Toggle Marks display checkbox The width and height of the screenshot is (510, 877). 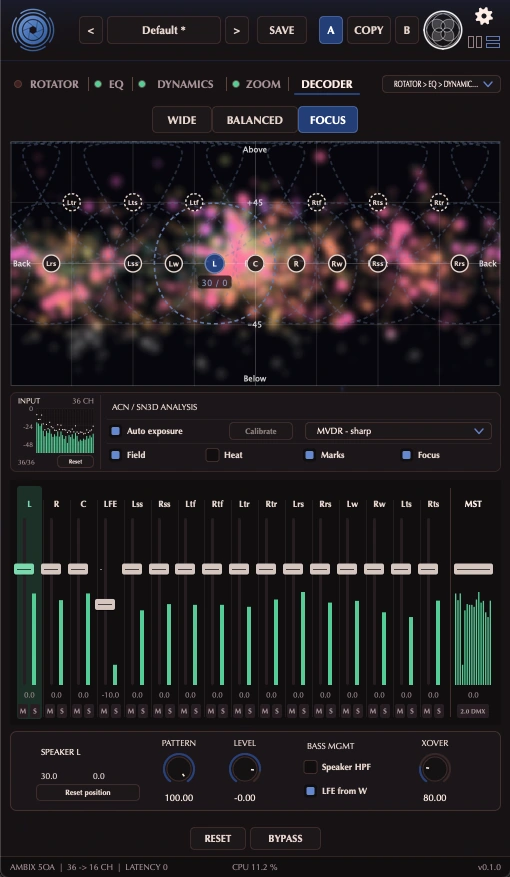pyautogui.click(x=309, y=455)
